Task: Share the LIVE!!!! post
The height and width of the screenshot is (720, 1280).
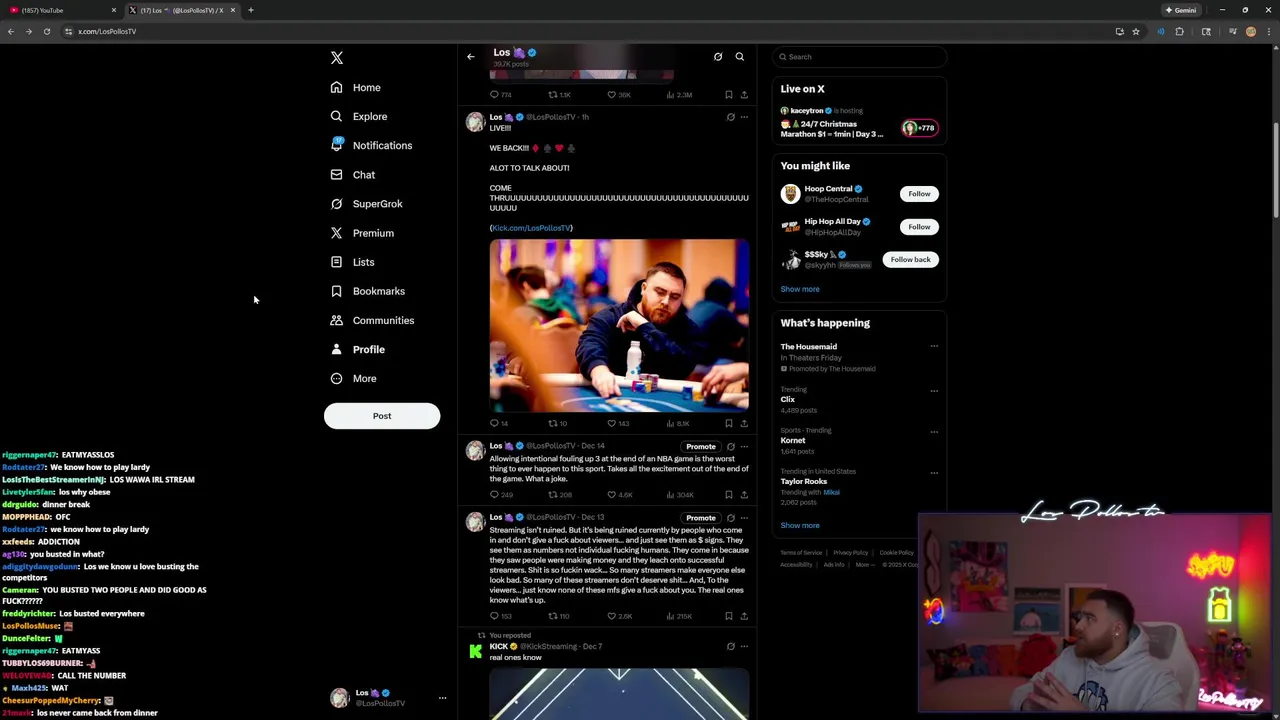Action: 744,423
